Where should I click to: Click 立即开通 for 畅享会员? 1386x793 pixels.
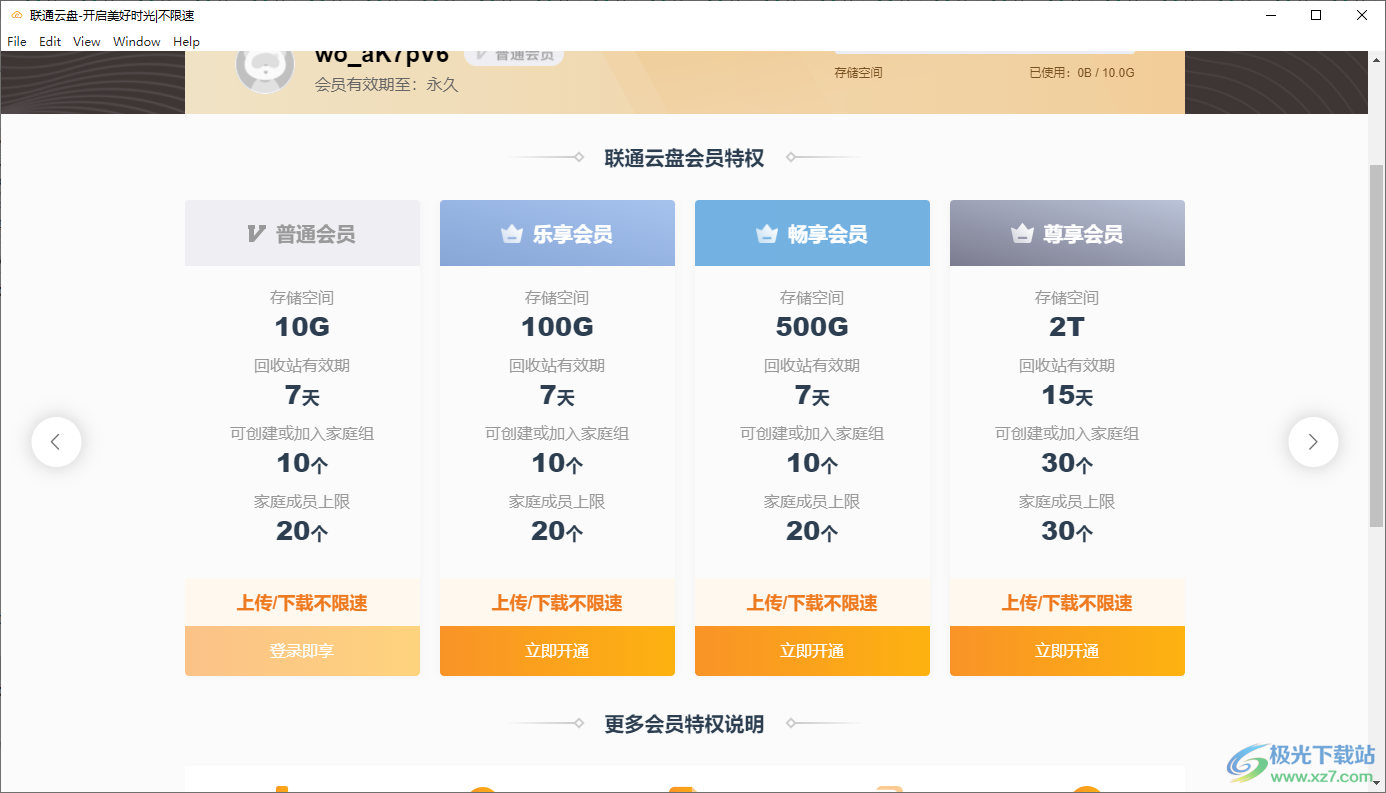click(x=812, y=651)
